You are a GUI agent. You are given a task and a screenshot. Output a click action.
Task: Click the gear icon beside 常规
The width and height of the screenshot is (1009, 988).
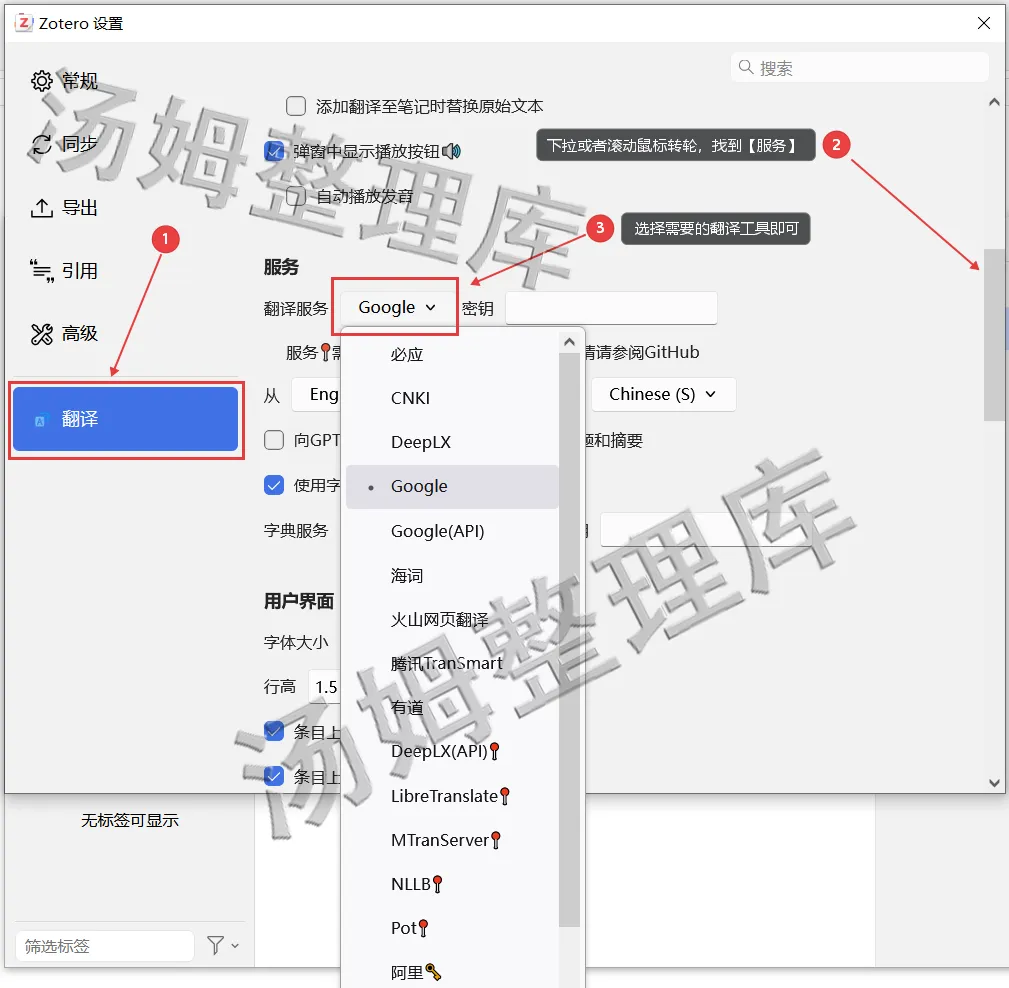click(x=42, y=81)
